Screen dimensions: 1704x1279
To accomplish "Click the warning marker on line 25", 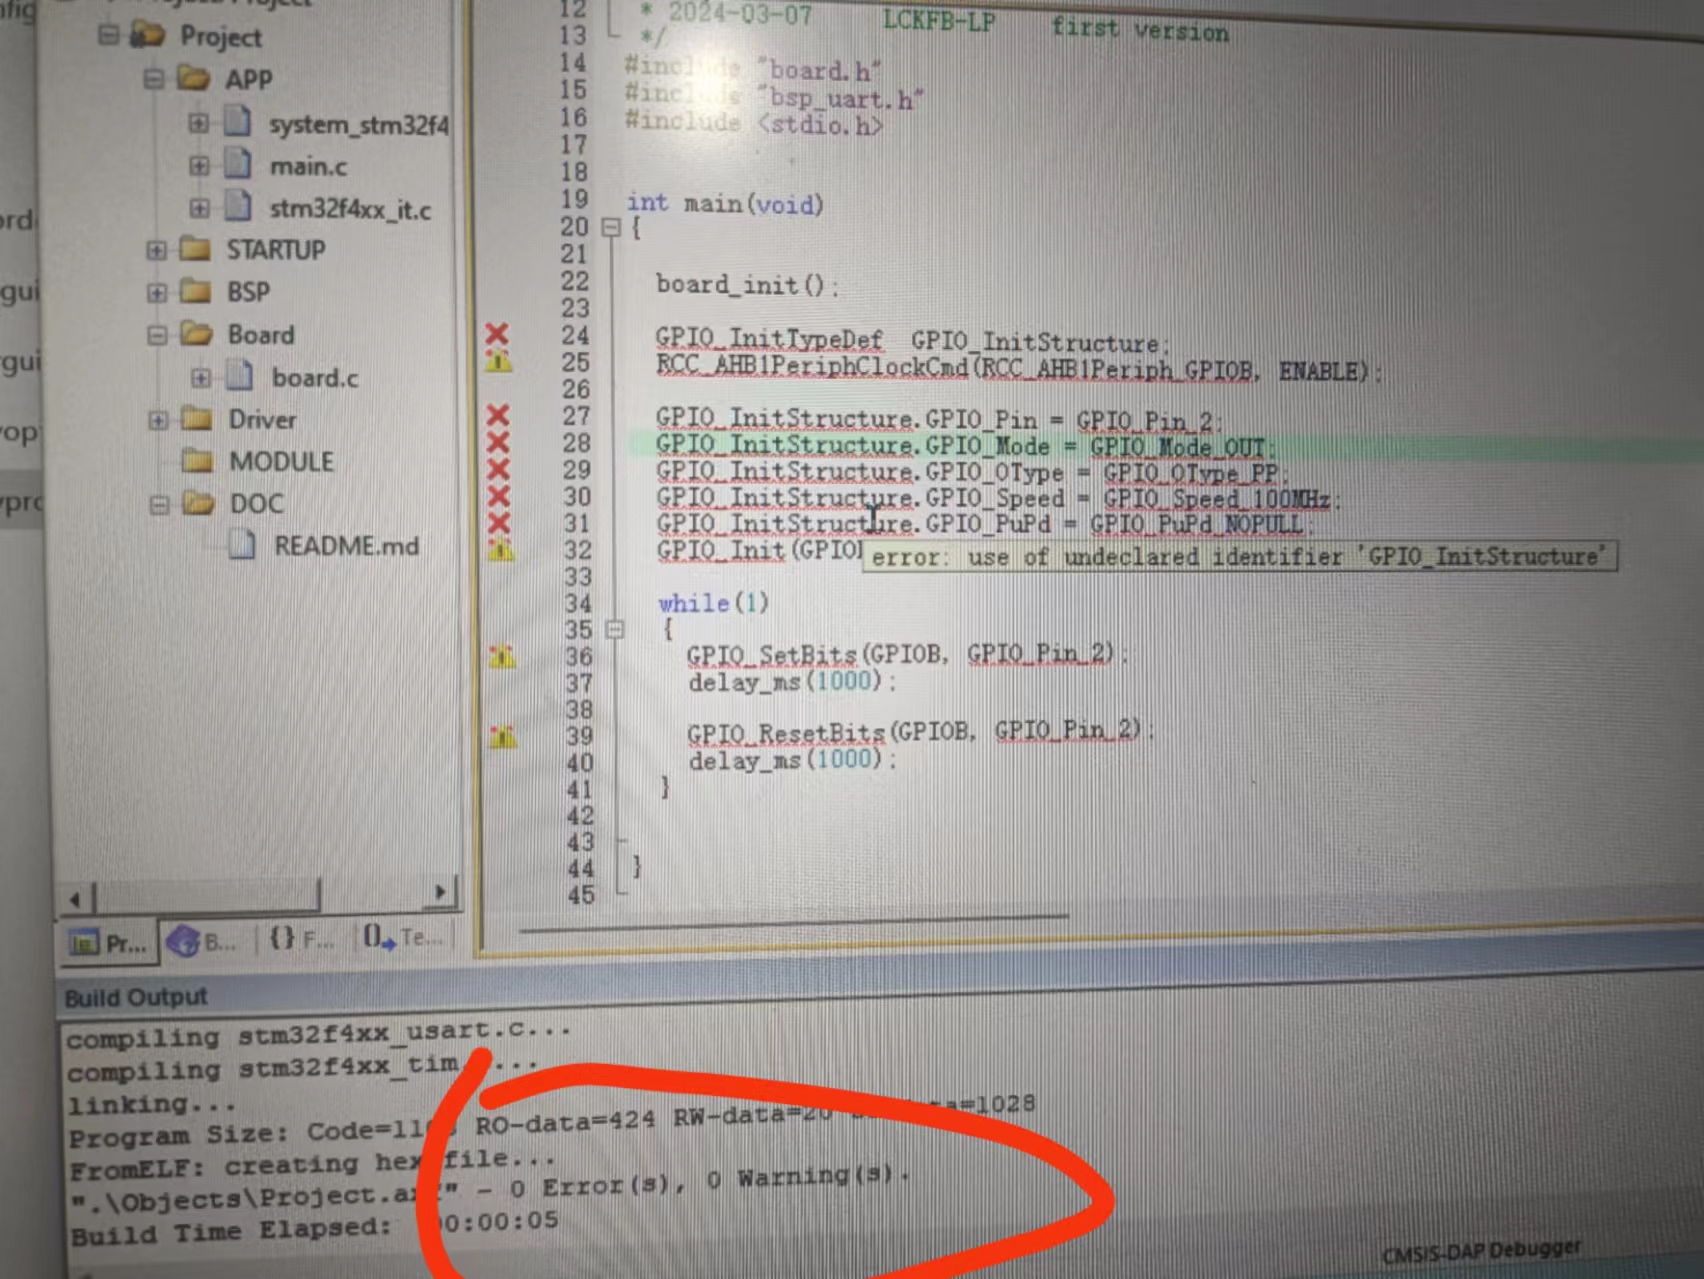I will [x=498, y=360].
